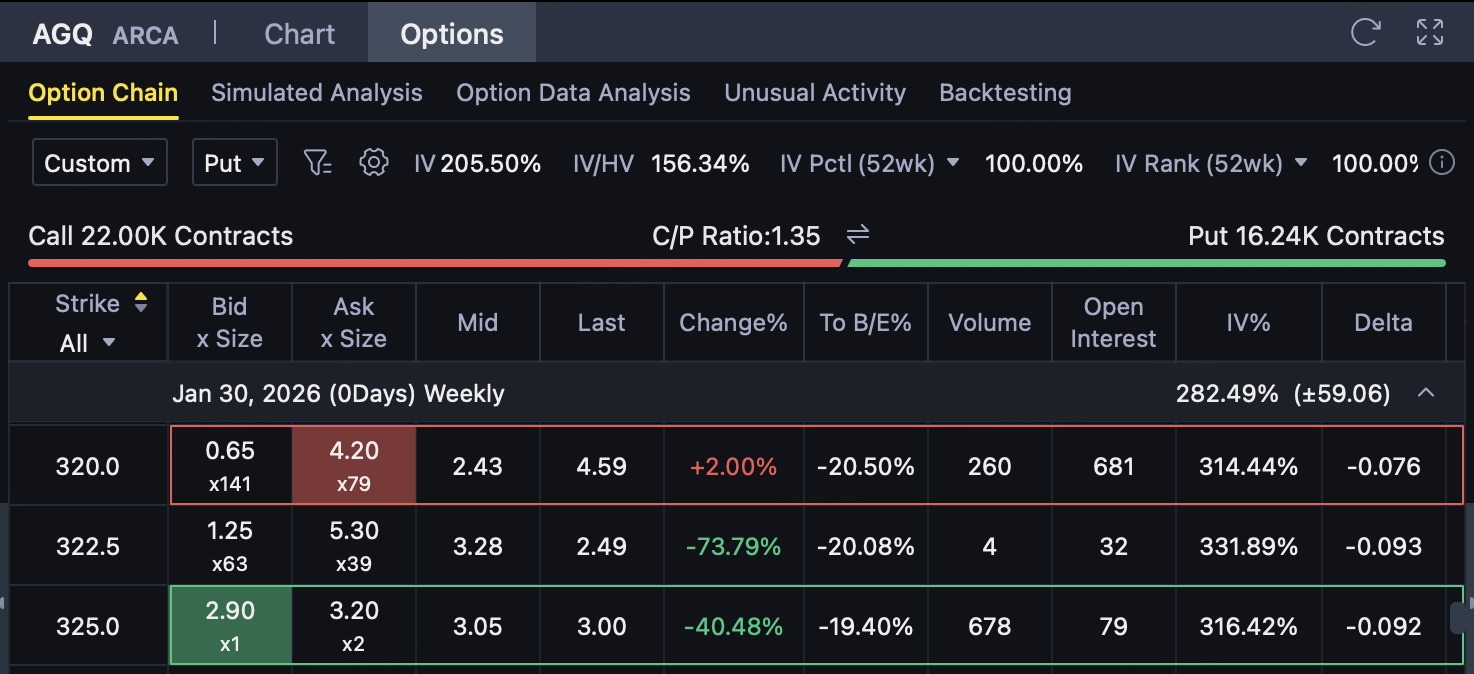This screenshot has height=674, width=1474.
Task: Click the refresh icon
Action: (x=1365, y=32)
